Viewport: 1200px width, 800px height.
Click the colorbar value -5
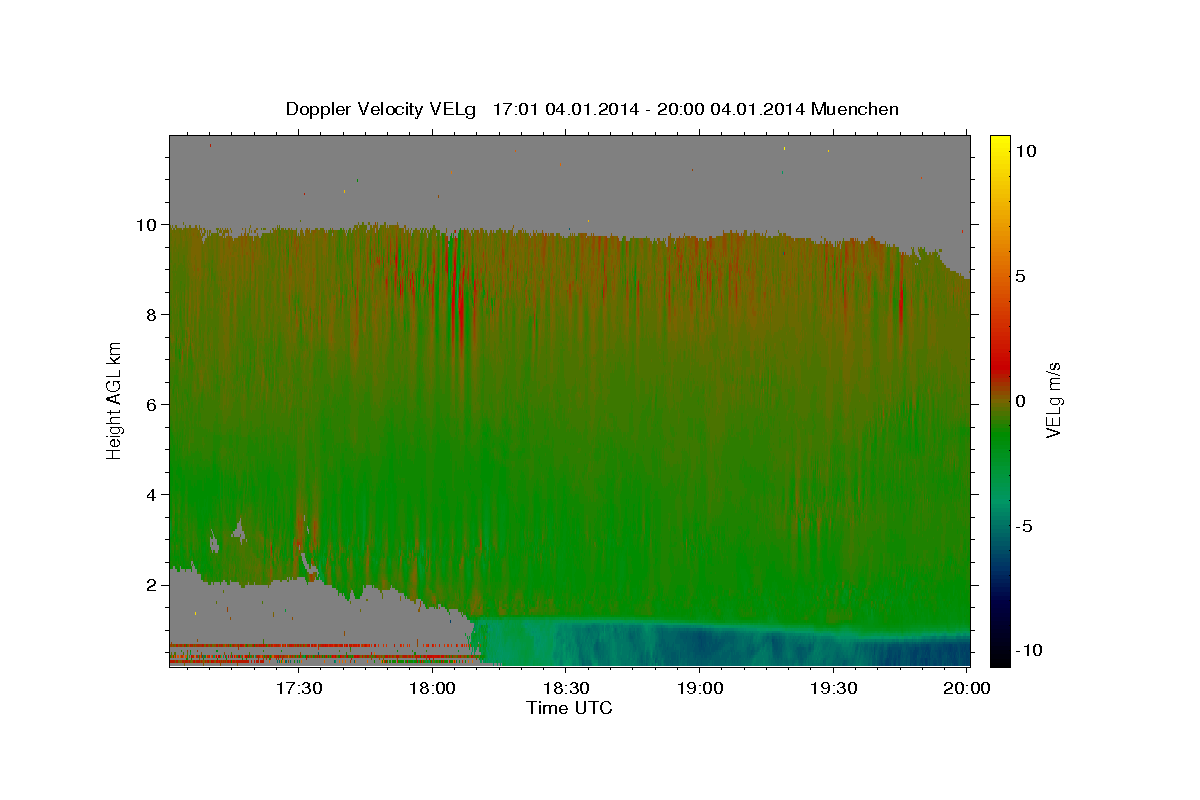tap(1024, 526)
